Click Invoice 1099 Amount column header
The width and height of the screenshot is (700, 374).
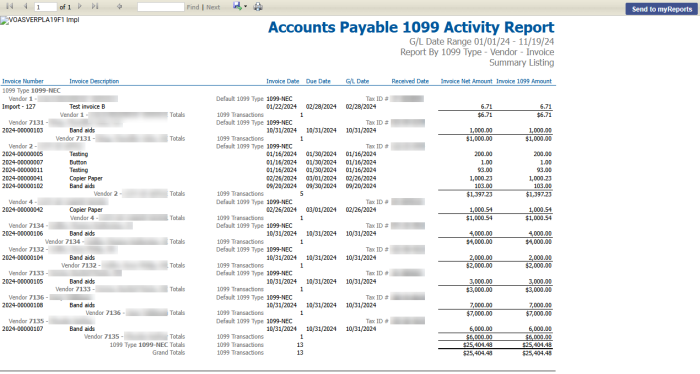pyautogui.click(x=524, y=81)
